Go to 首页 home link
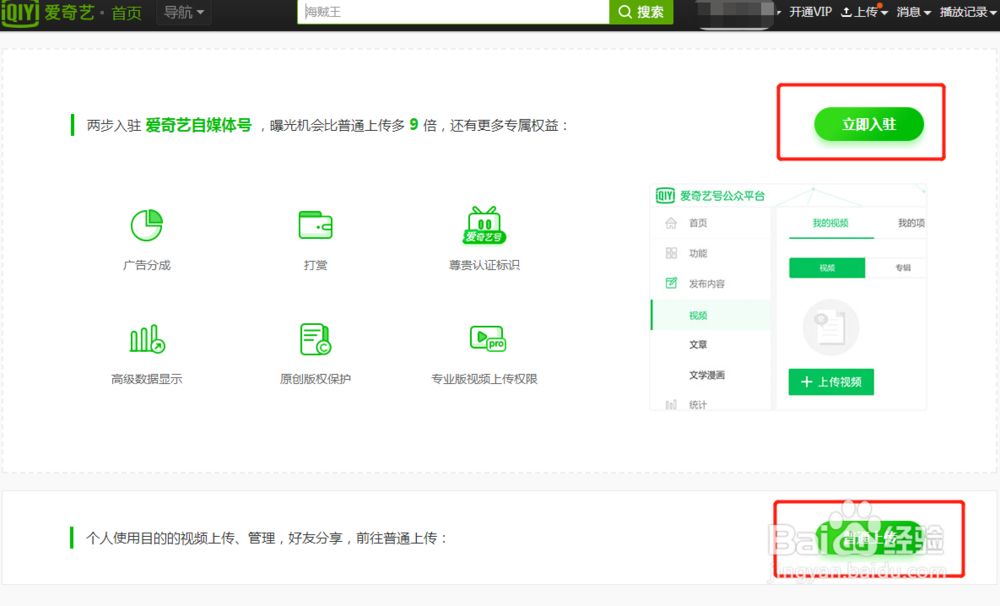 coord(126,13)
